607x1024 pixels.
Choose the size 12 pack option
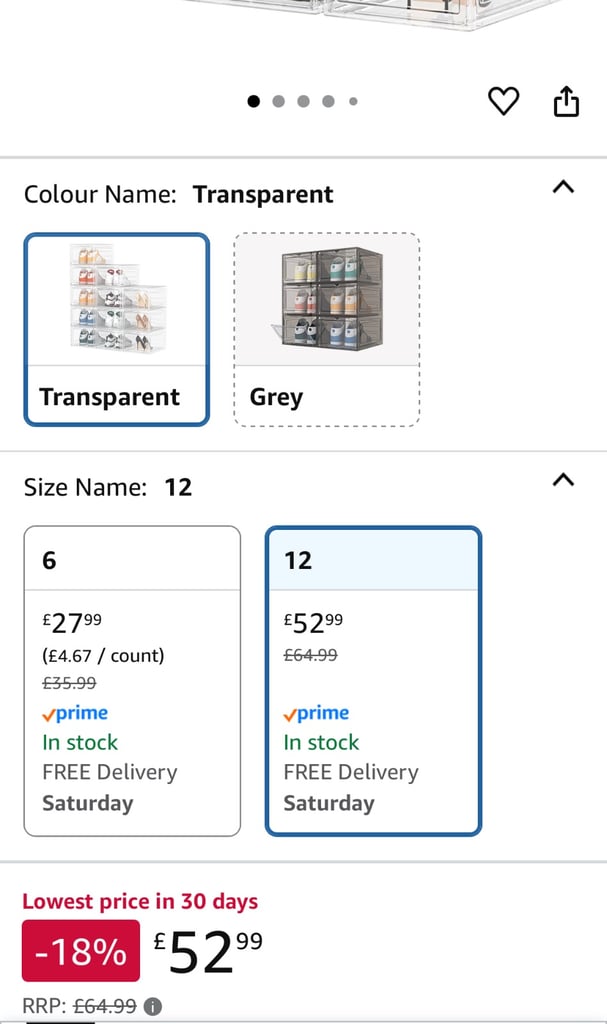coord(373,681)
